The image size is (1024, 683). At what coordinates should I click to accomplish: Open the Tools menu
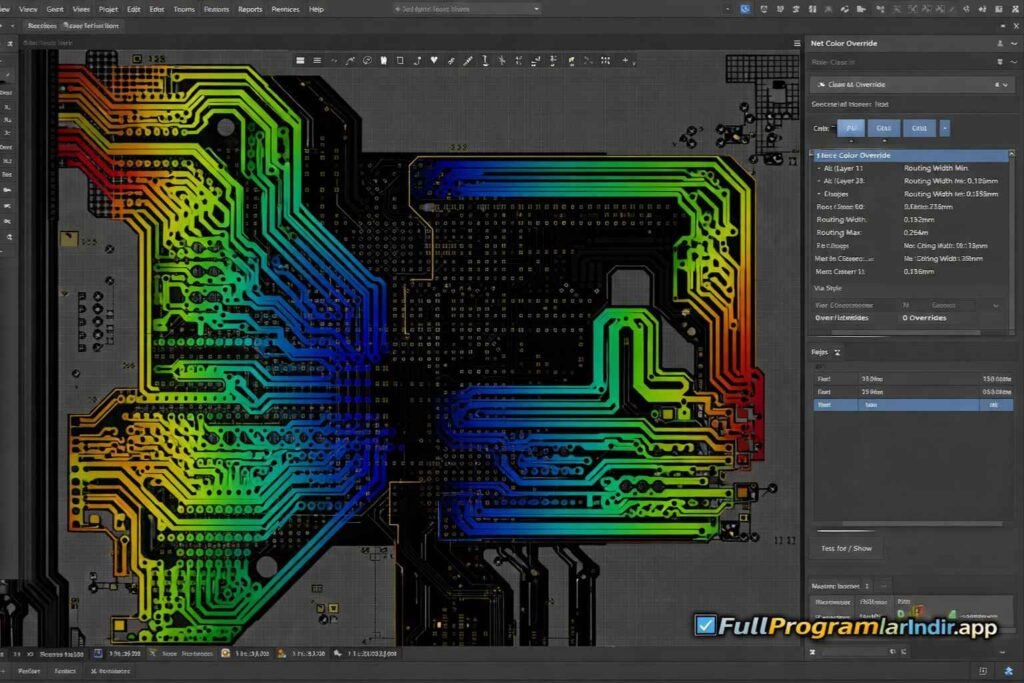tap(183, 9)
